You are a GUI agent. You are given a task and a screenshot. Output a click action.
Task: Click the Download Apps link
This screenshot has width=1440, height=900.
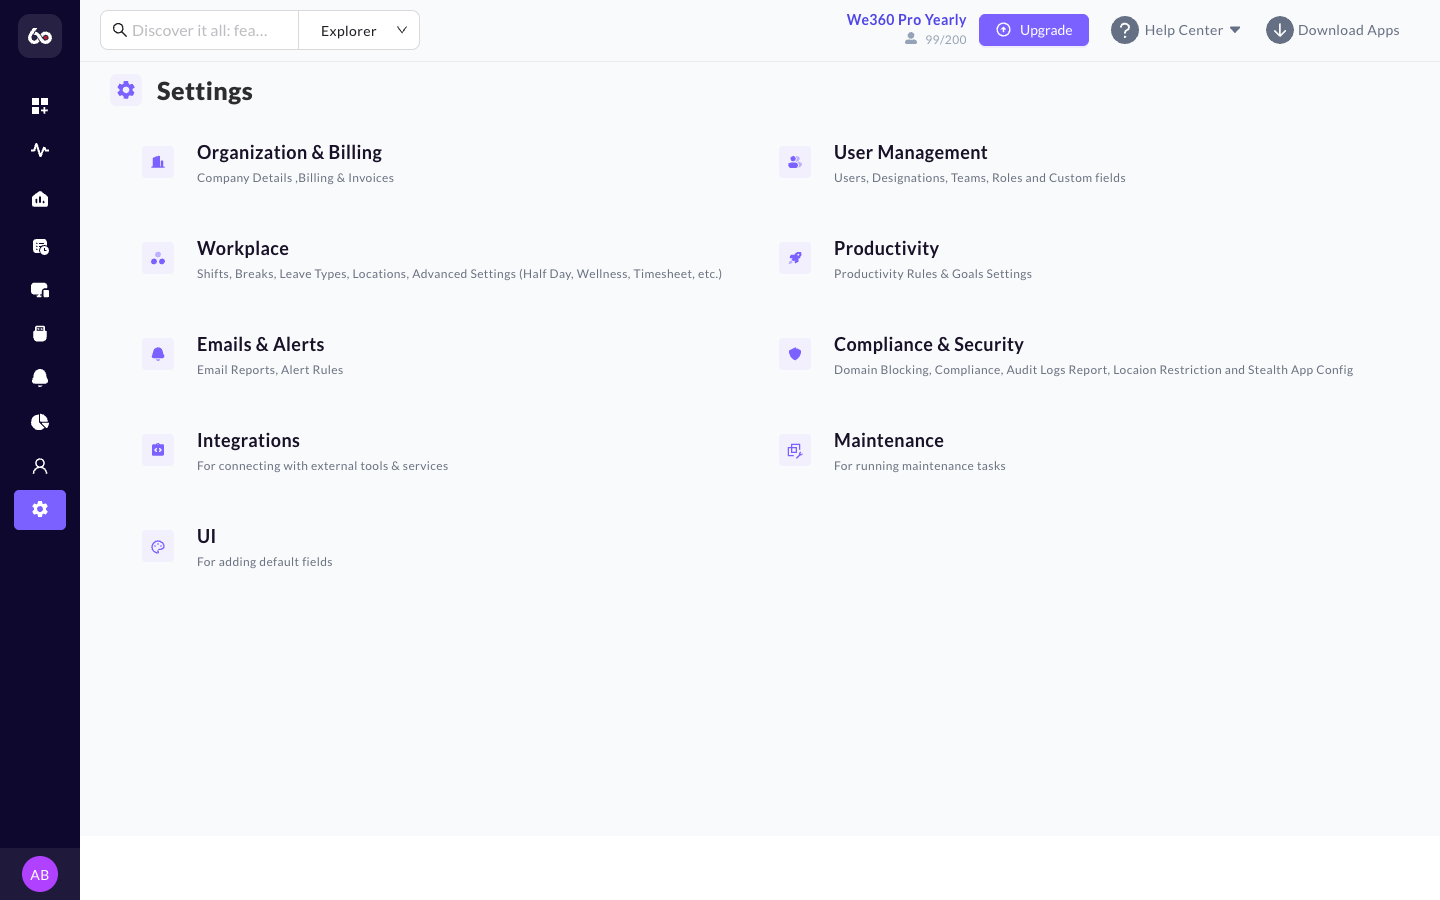[1348, 30]
